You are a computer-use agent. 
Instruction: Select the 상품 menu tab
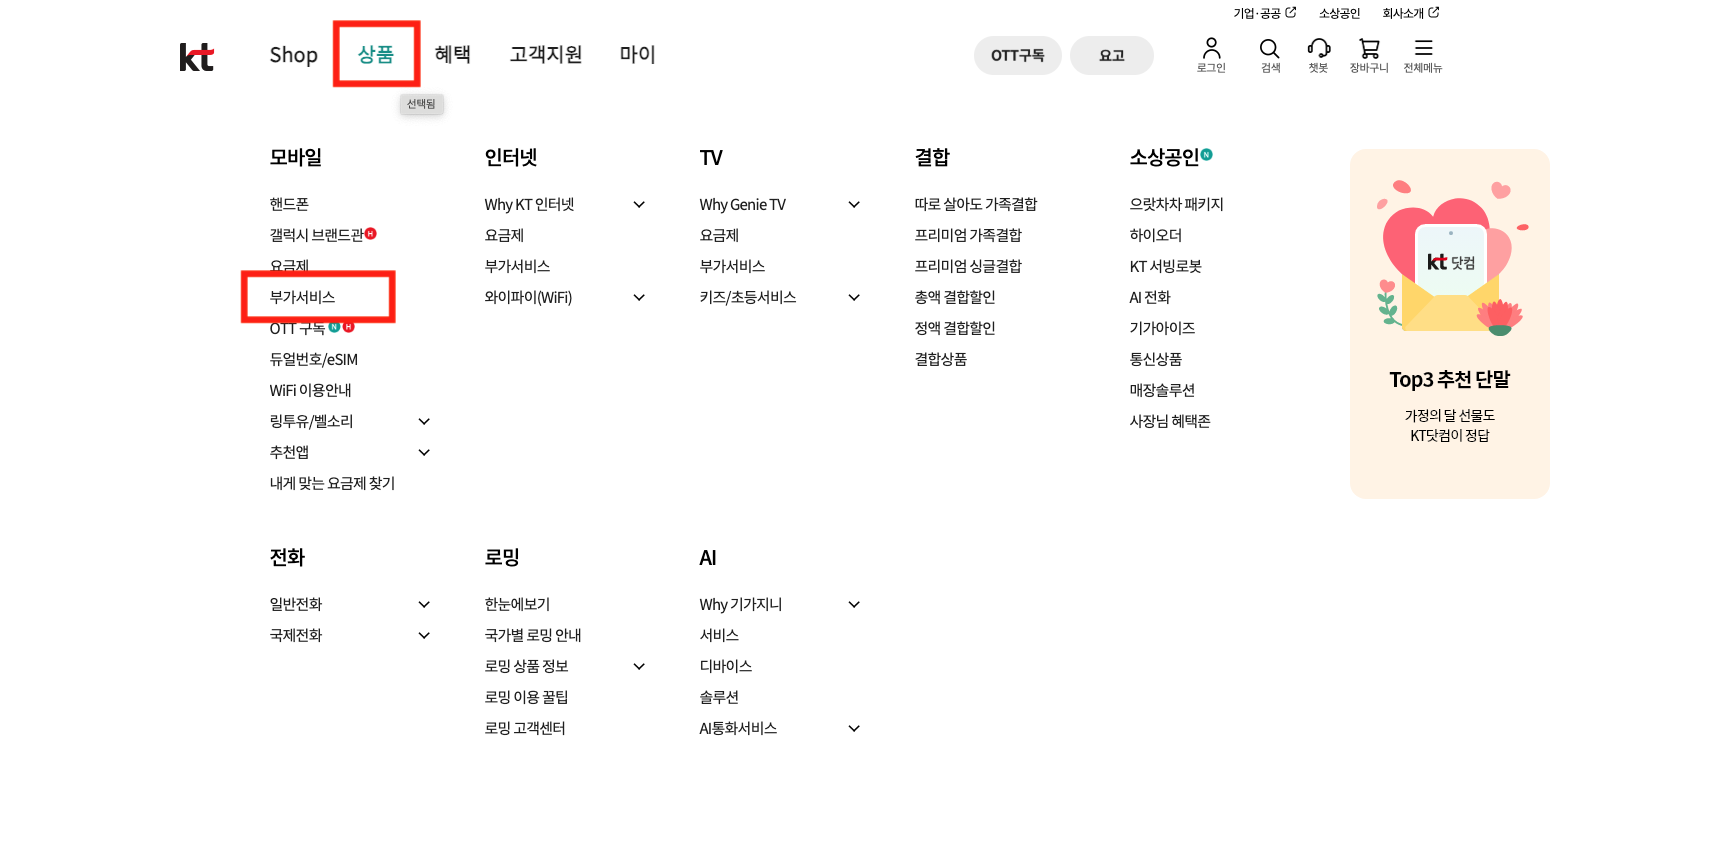coord(376,54)
